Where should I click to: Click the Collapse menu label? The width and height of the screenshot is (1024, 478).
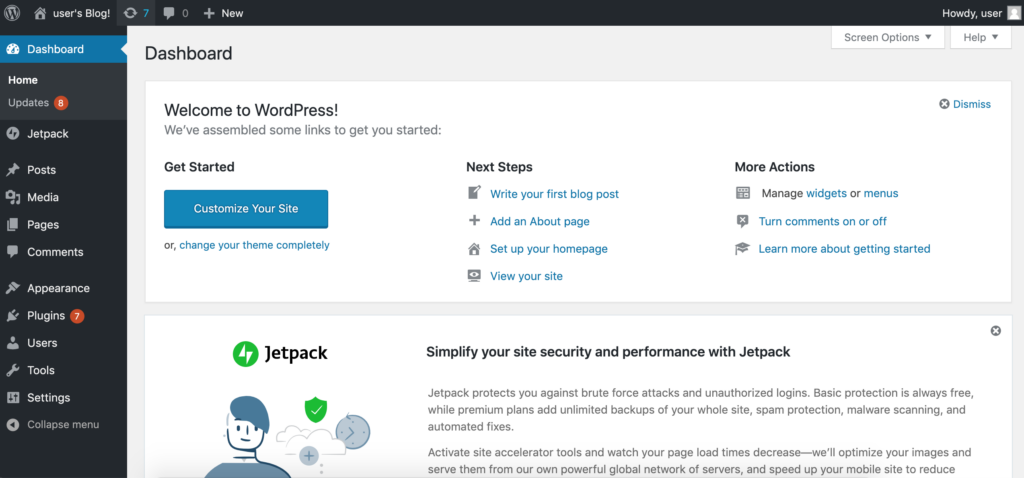click(63, 424)
